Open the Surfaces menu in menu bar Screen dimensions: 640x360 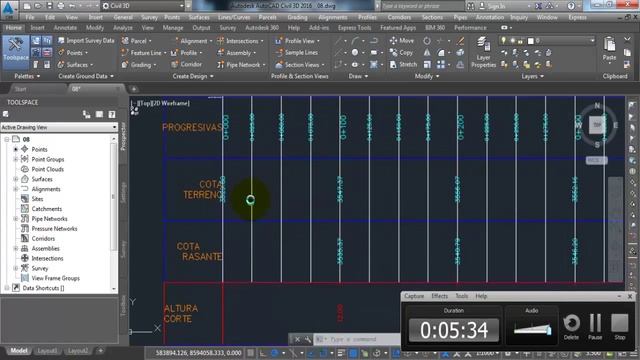click(x=199, y=17)
